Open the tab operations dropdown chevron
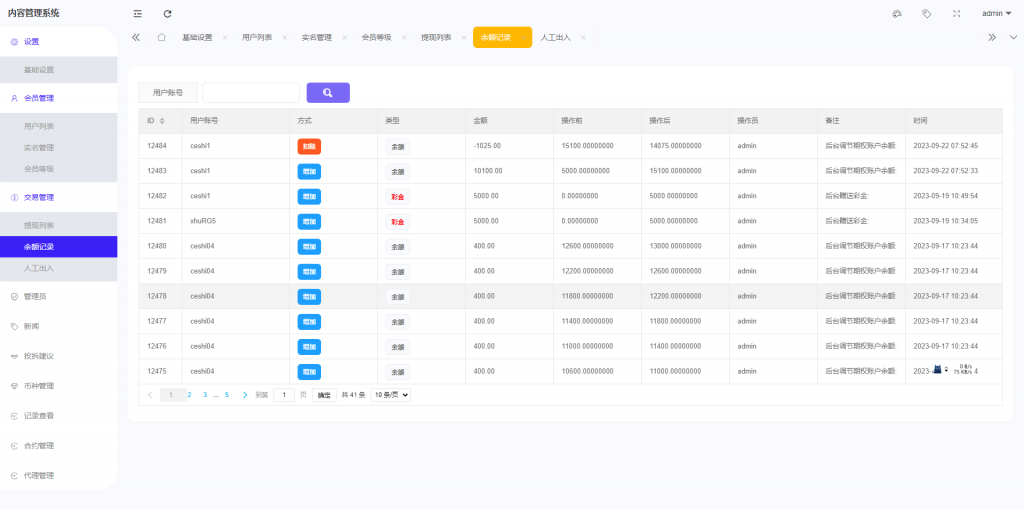The image size is (1024, 509). point(1013,37)
